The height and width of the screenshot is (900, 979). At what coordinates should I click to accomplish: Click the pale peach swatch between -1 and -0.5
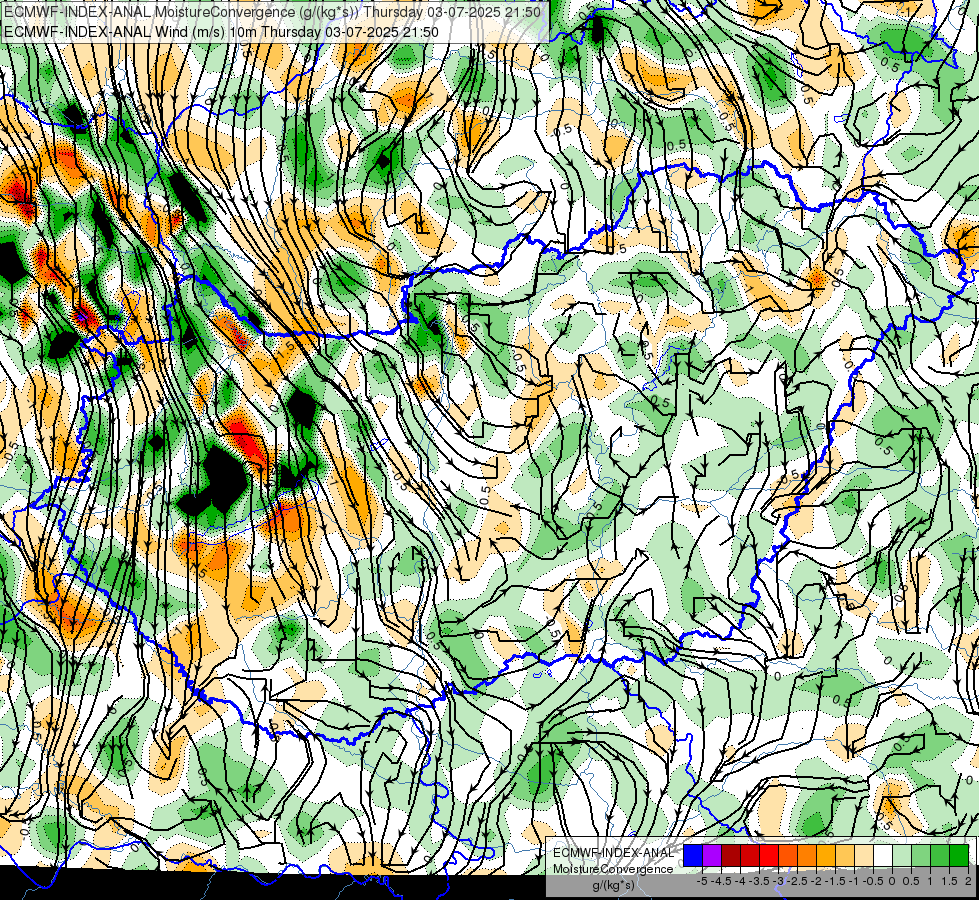point(864,855)
